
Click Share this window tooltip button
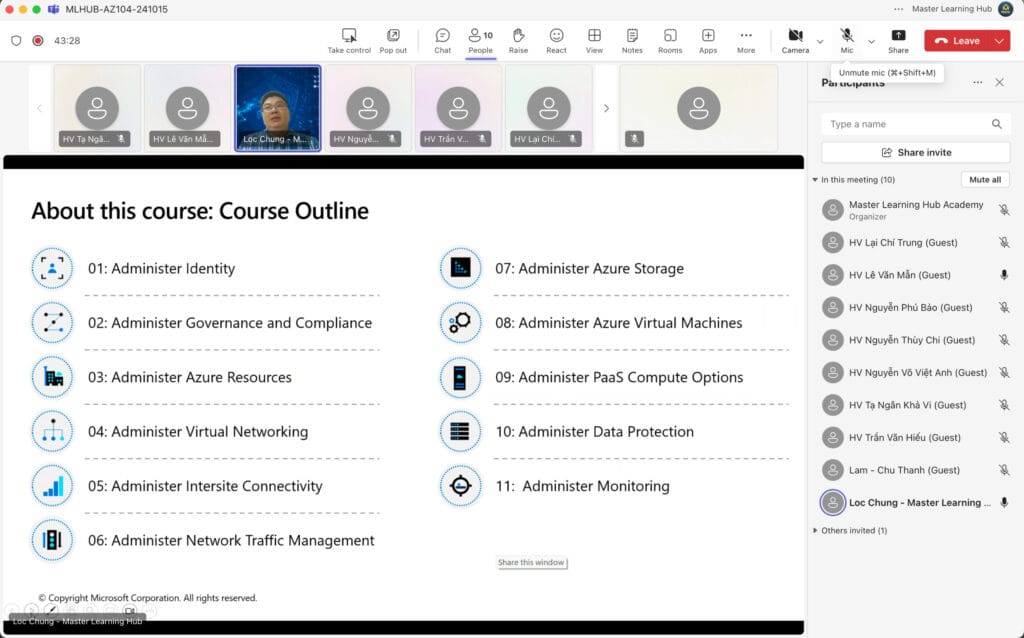(532, 562)
